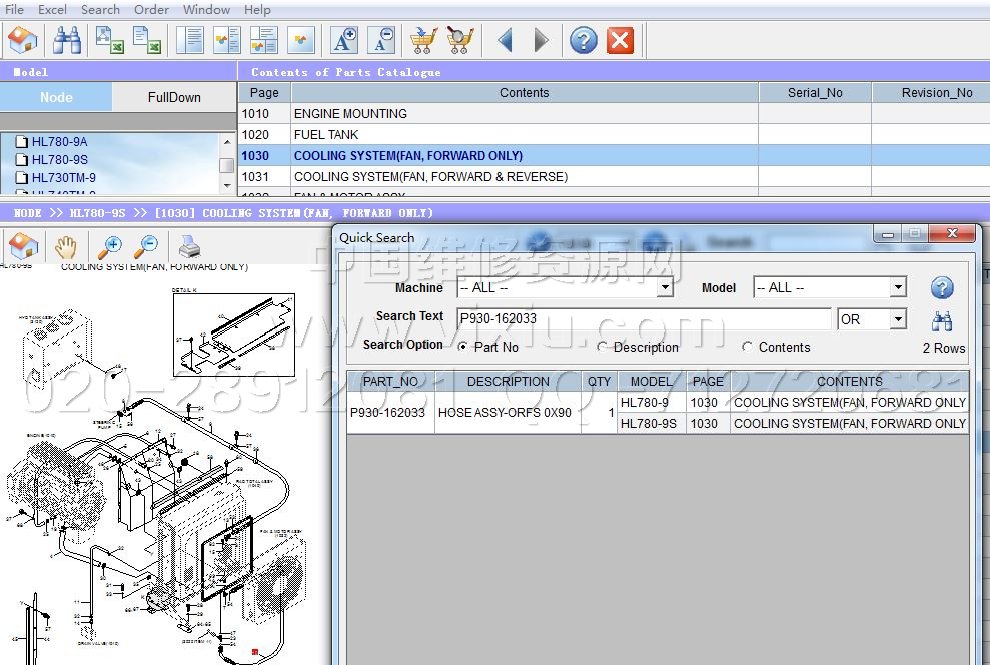Open the FUEL TANK catalogue row
Screen dimensions: 990x665
(326, 134)
